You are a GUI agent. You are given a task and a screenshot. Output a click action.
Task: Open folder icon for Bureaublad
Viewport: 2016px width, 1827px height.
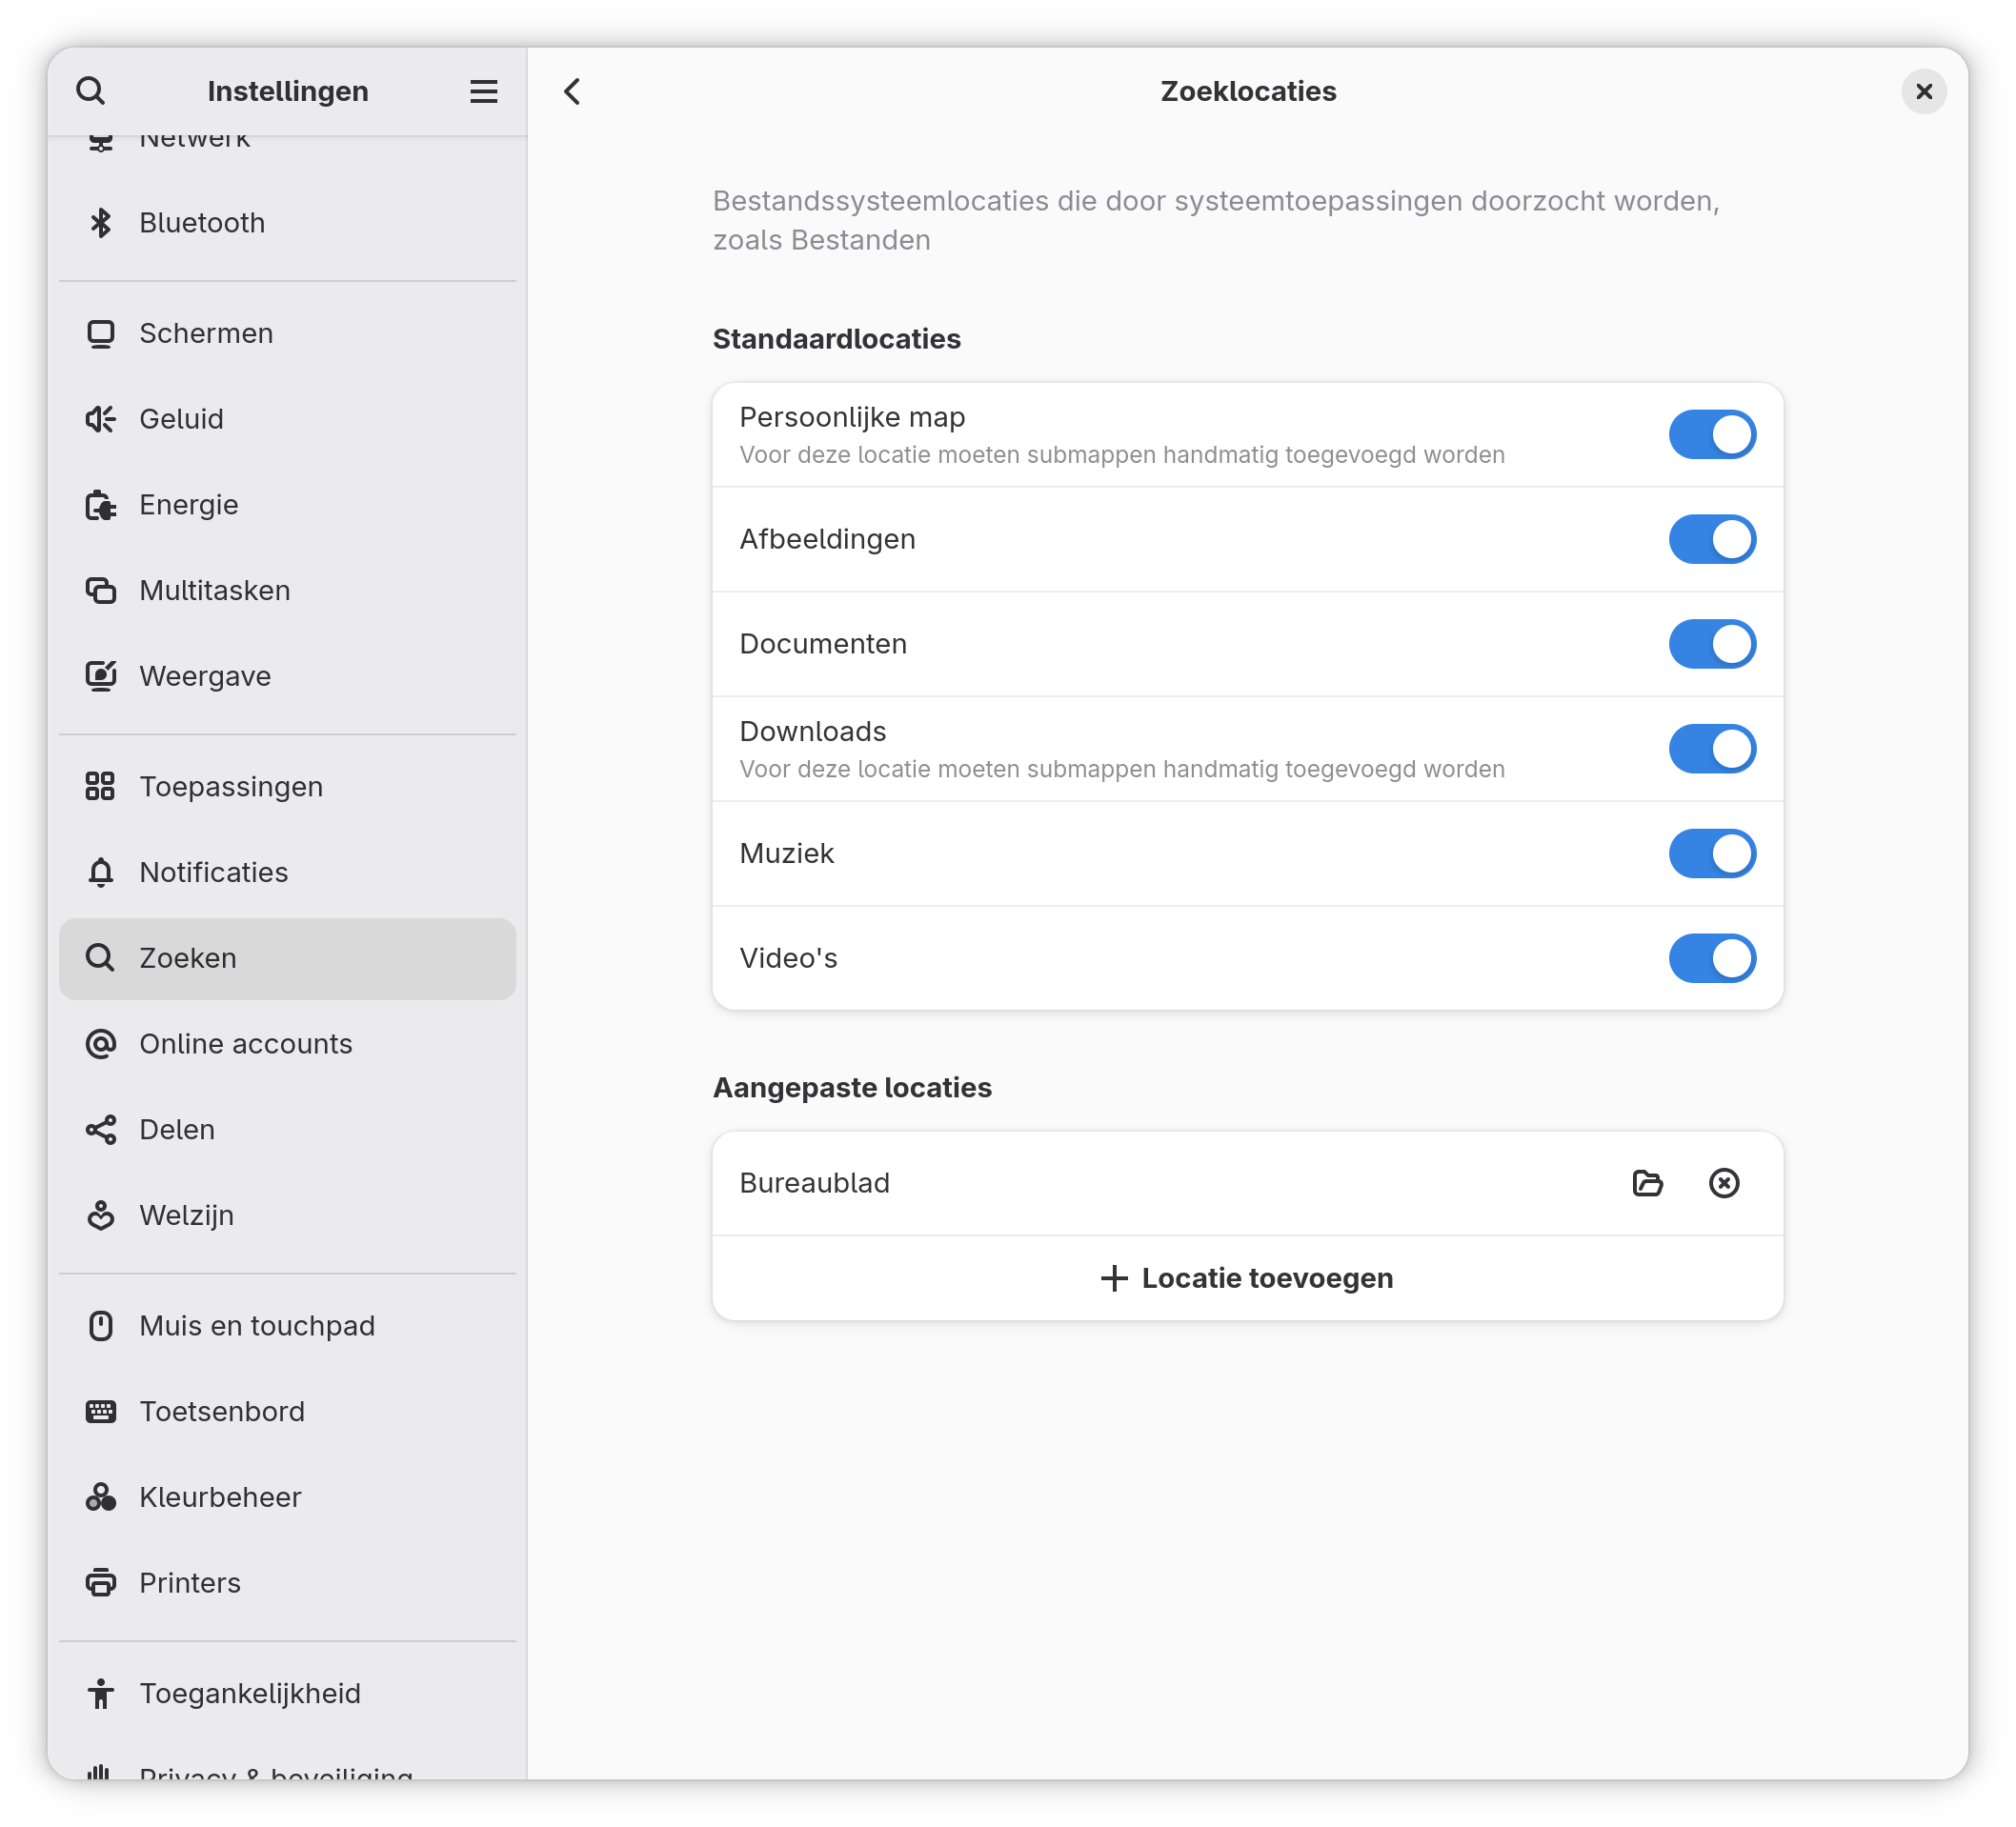point(1647,1183)
